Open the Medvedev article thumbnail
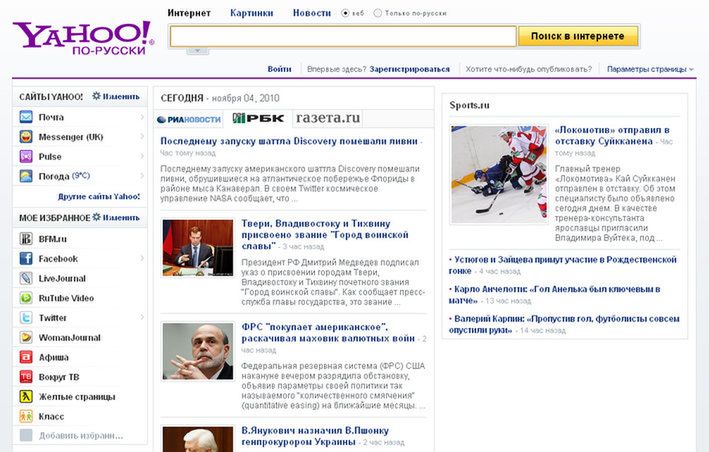 tap(198, 248)
